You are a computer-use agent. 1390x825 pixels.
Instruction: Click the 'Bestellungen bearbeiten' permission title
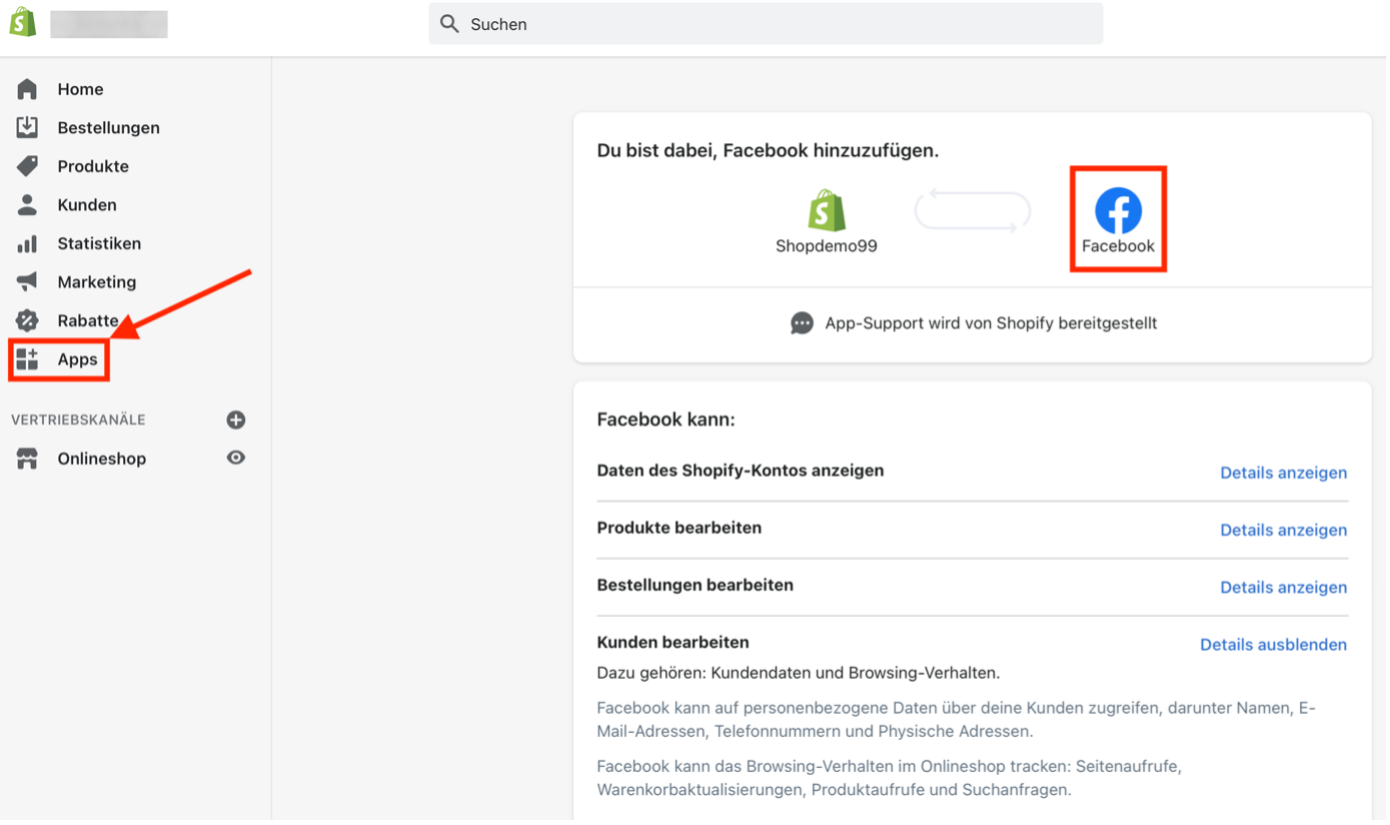click(x=695, y=585)
